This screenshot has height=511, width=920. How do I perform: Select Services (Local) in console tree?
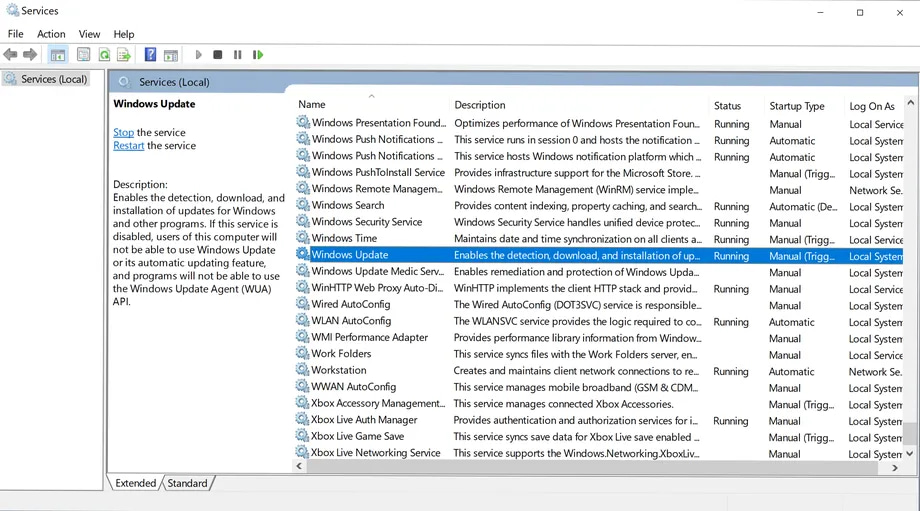tap(46, 79)
